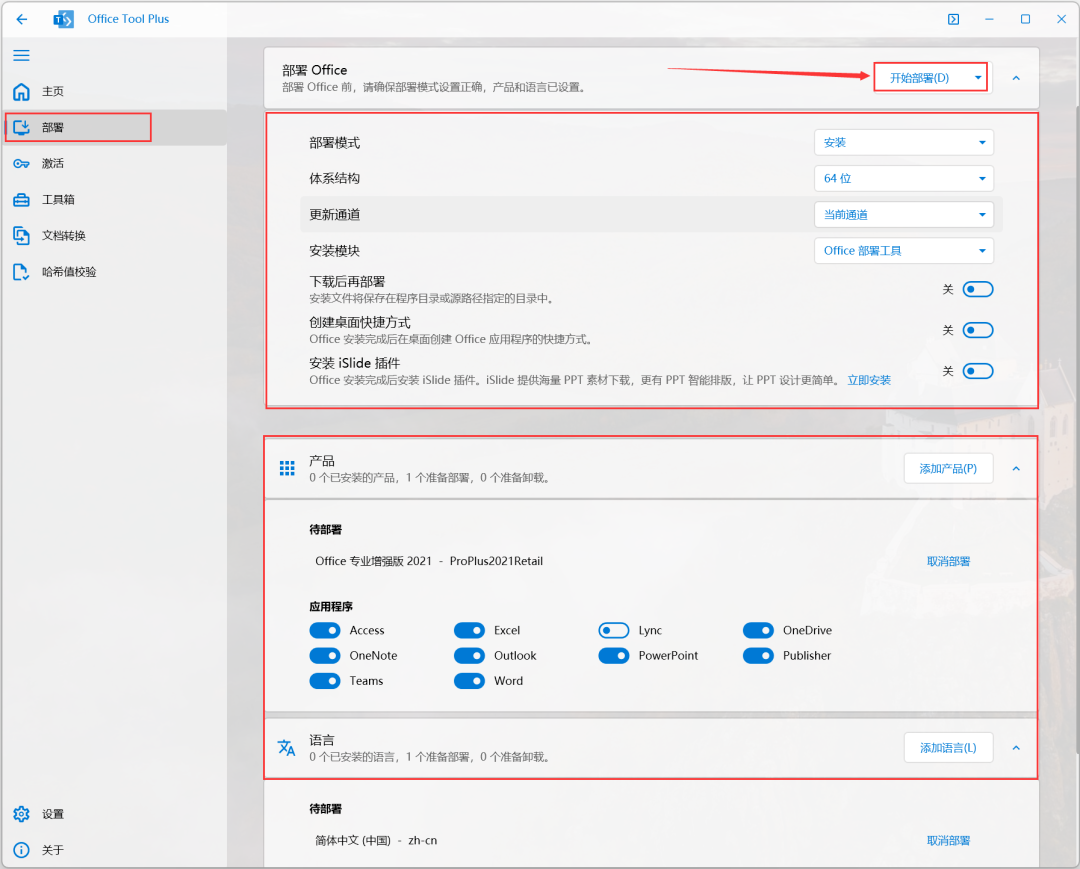
Task: Open the 部署模式 dropdown showing 安装
Action: coord(904,143)
